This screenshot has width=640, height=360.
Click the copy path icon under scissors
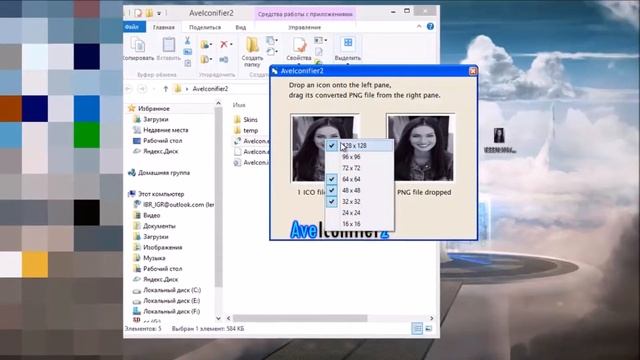(188, 52)
